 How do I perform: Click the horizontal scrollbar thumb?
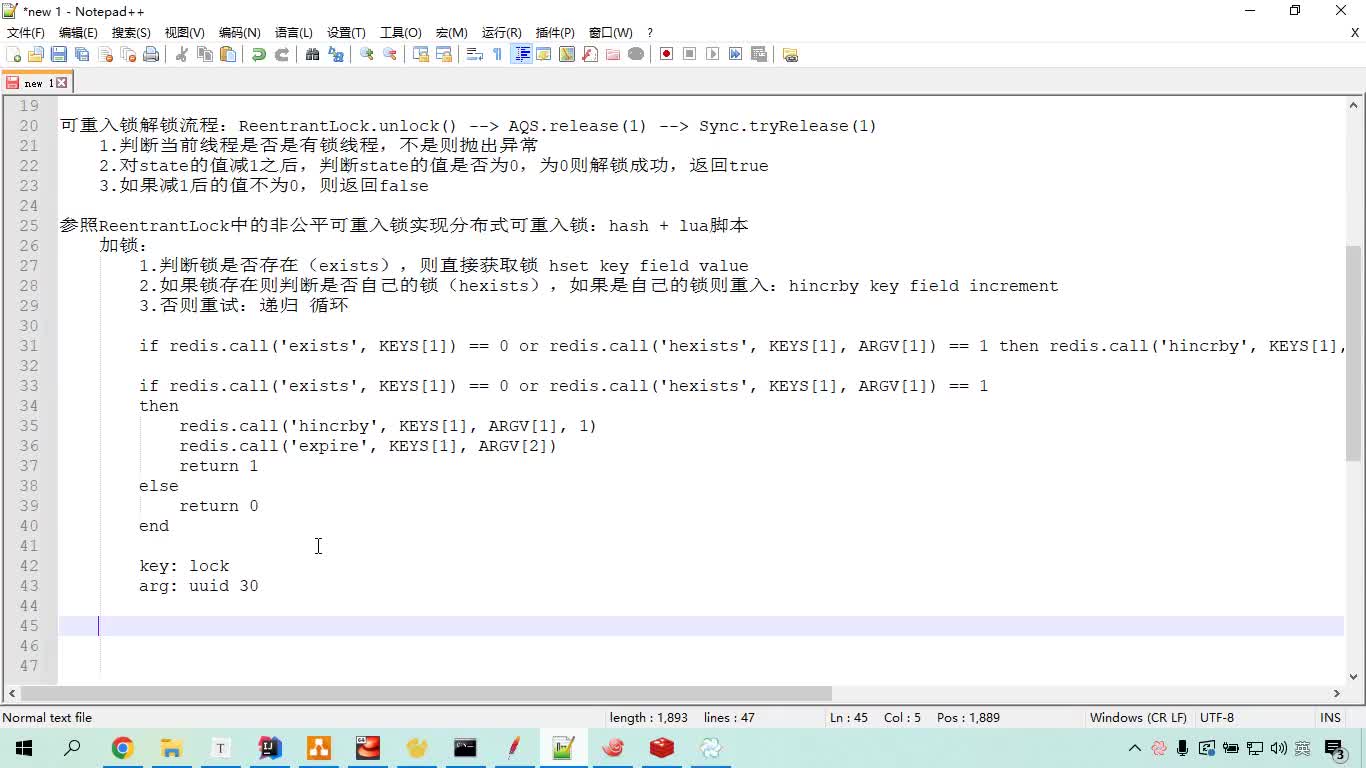[x=426, y=693]
